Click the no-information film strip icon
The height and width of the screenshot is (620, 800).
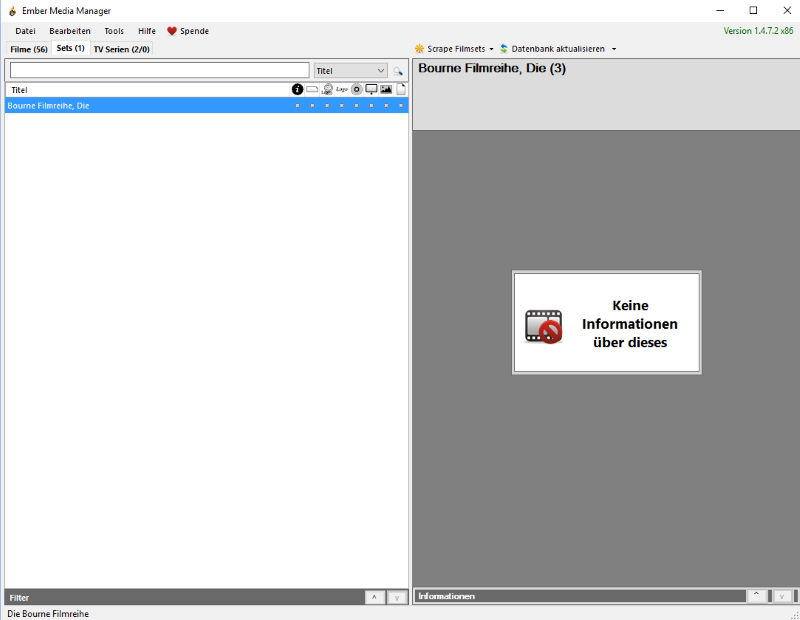(x=544, y=327)
